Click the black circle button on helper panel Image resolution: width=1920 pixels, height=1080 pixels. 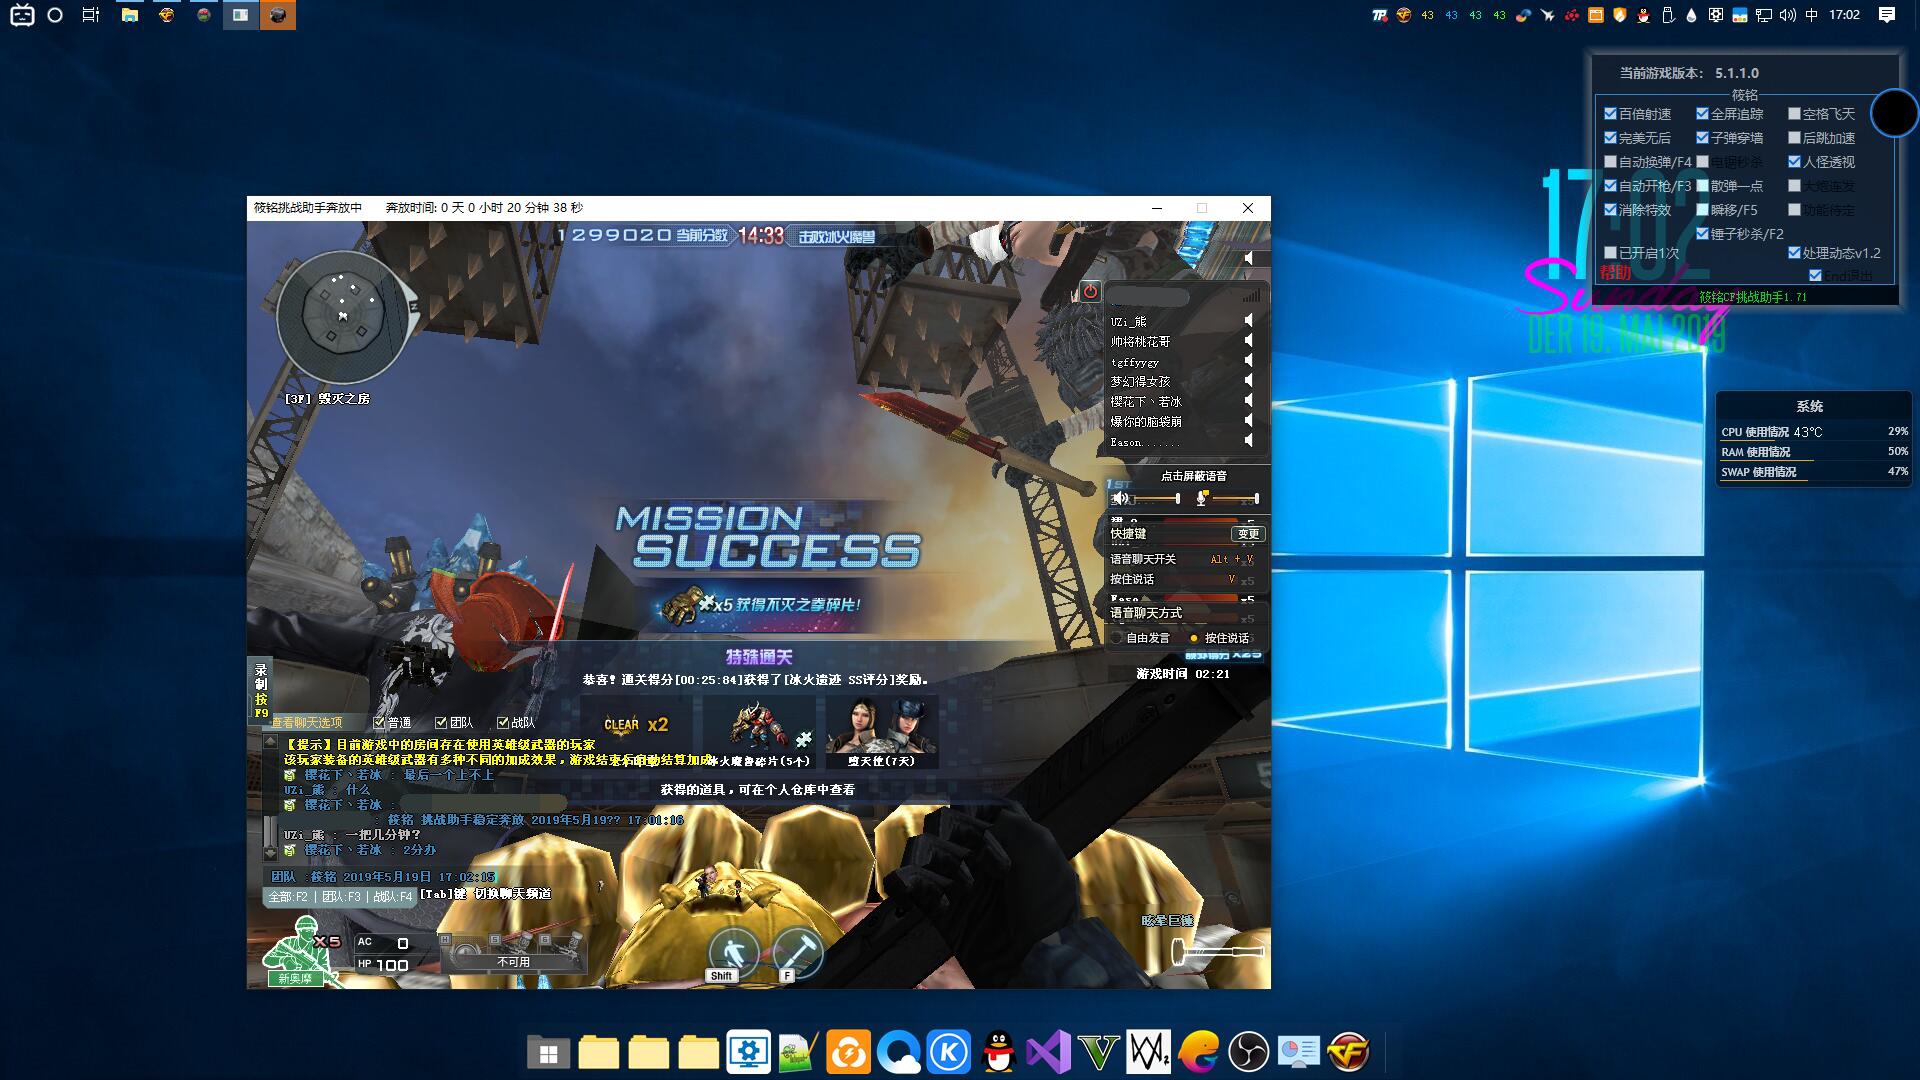point(1894,112)
